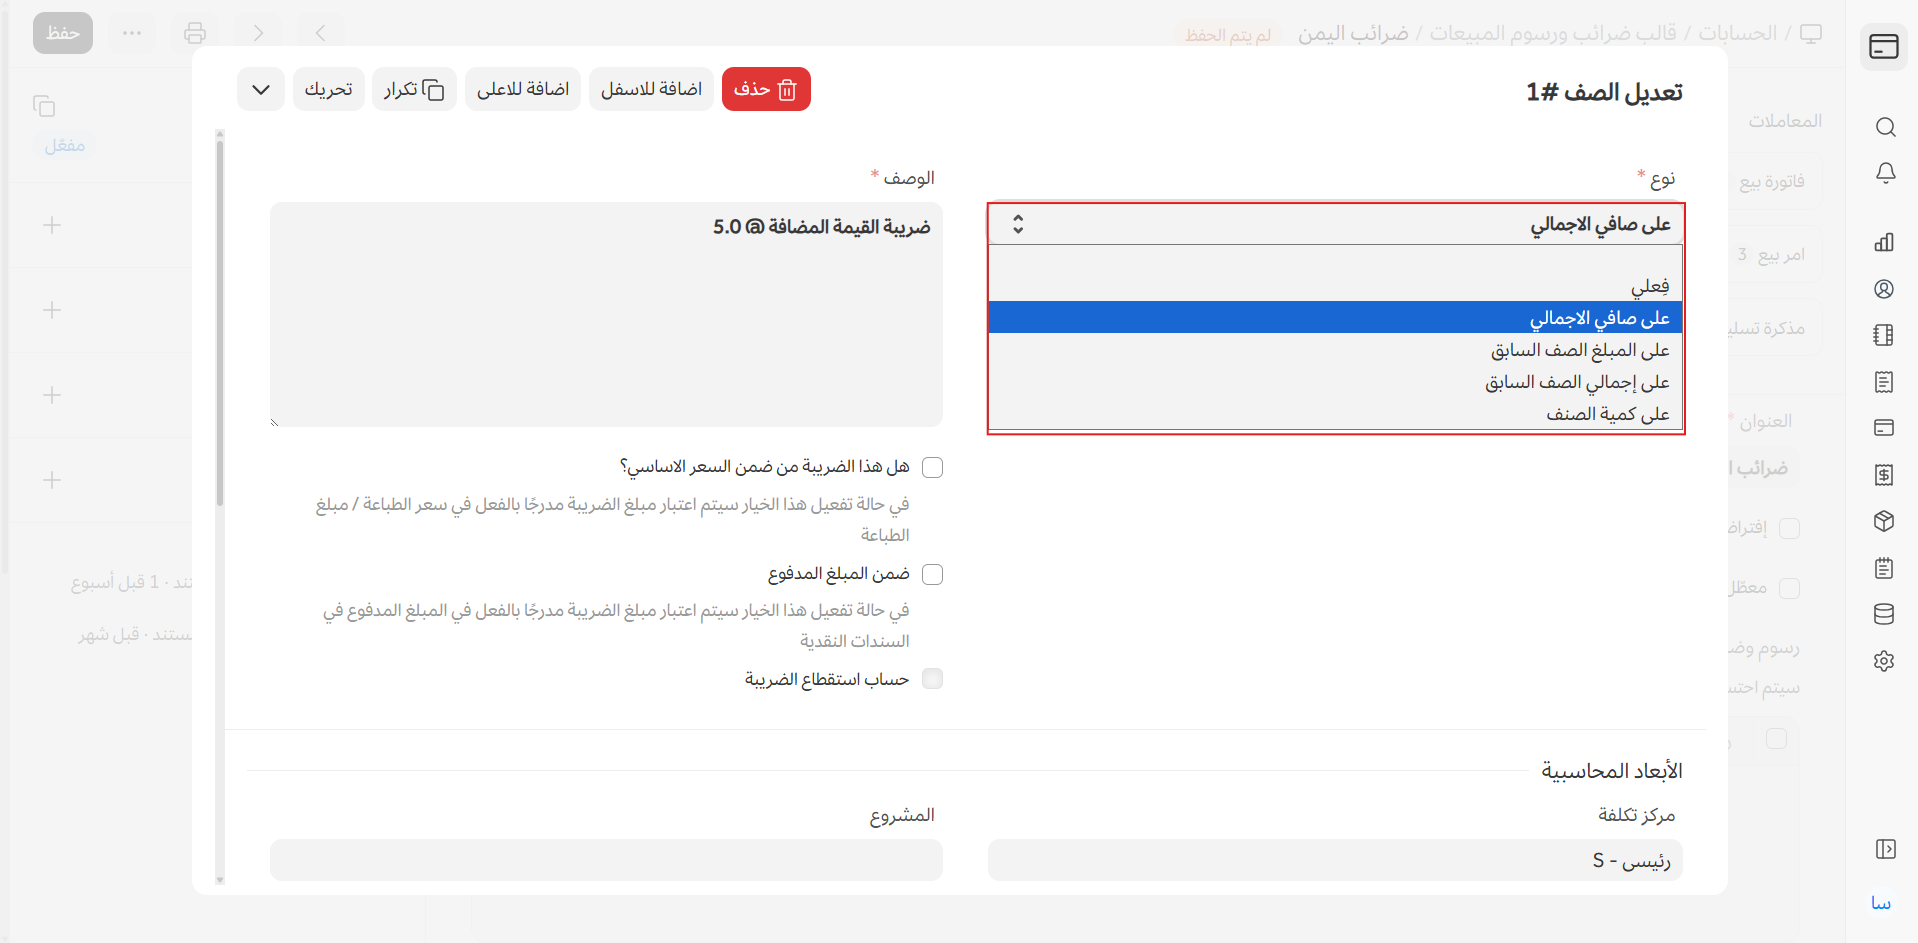
Task: Choose 'على كمية الصنف' option
Action: [x=1607, y=414]
